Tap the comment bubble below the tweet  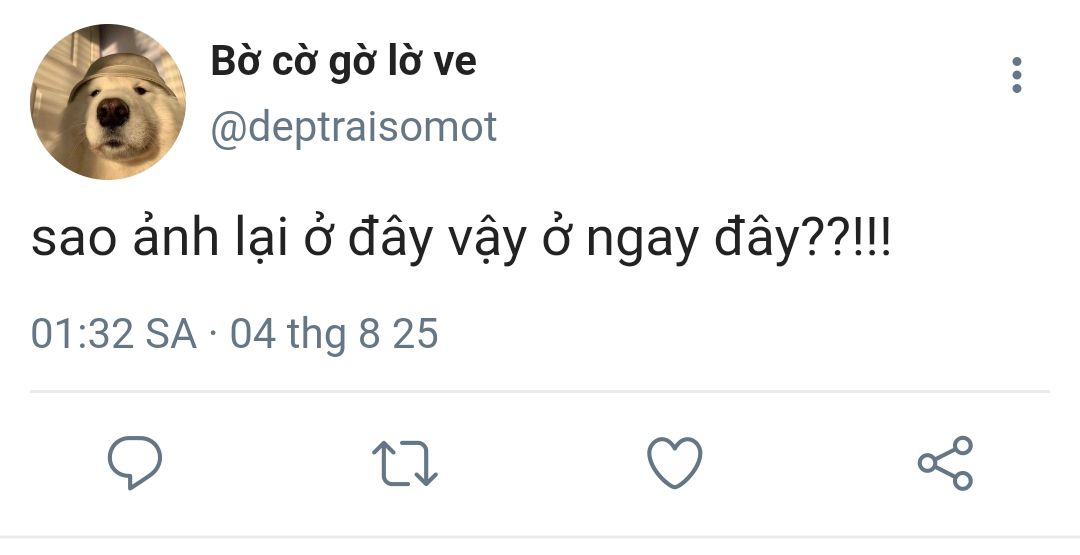click(x=135, y=462)
